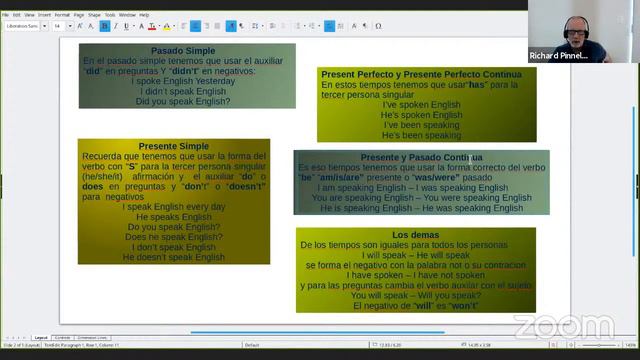Click the document modified indicator icon
640x360 pixels.
pos(553,345)
